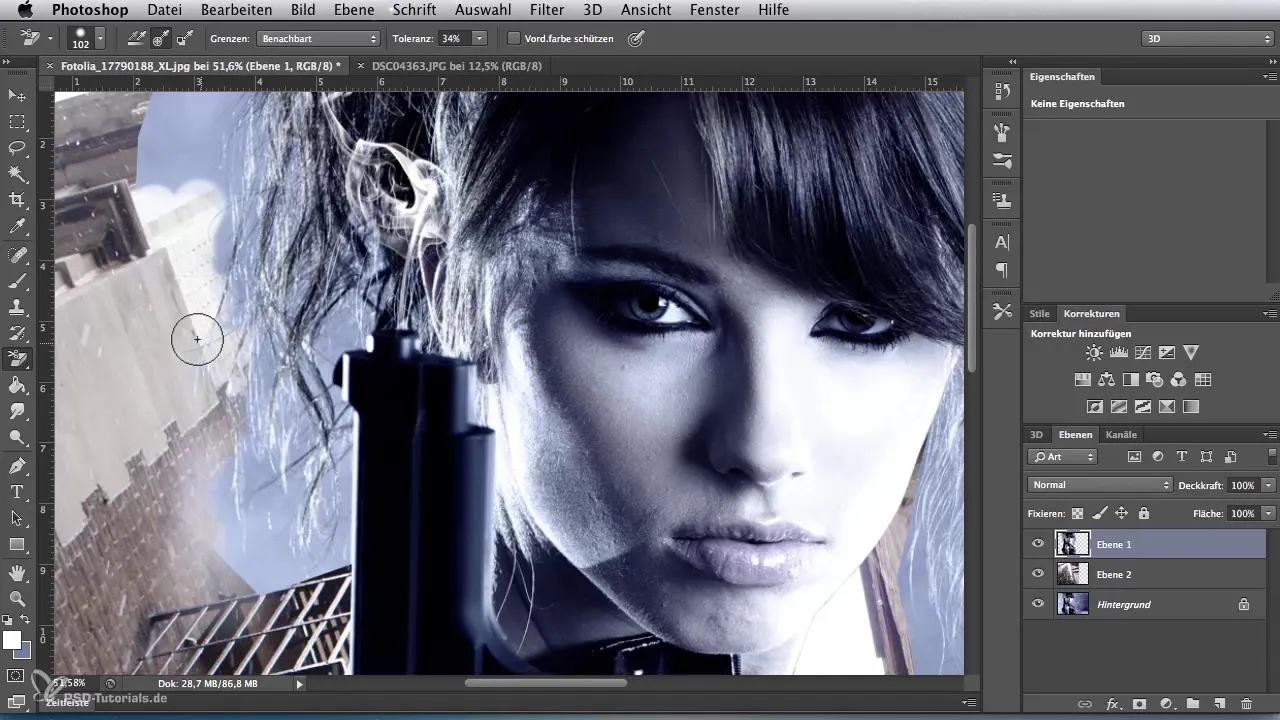This screenshot has width=1280, height=720.
Task: Open the layer blend mode dropdown Normal
Action: [1100, 485]
